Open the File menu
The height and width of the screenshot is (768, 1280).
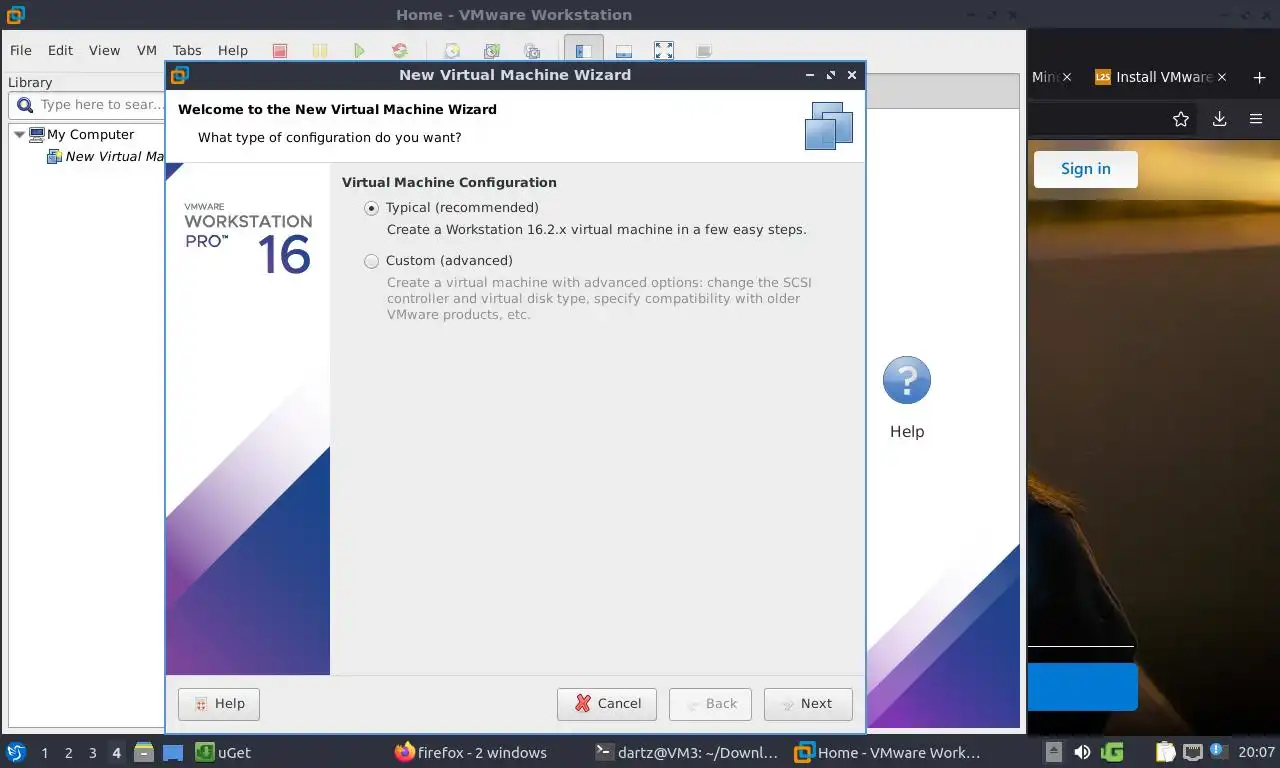[21, 50]
